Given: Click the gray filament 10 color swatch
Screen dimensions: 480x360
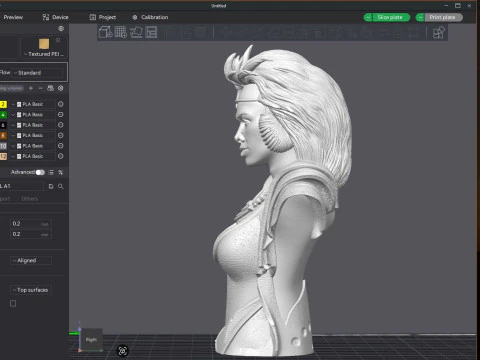Looking at the screenshot, I should pos(3,146).
